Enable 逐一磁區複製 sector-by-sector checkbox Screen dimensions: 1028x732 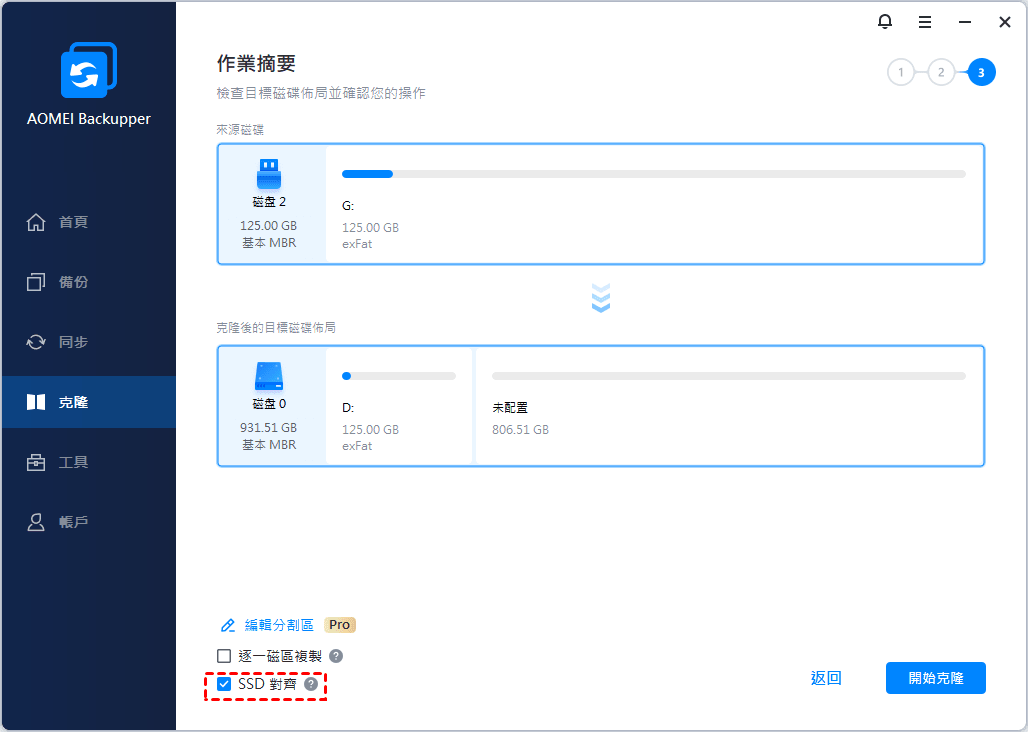pyautogui.click(x=224, y=656)
